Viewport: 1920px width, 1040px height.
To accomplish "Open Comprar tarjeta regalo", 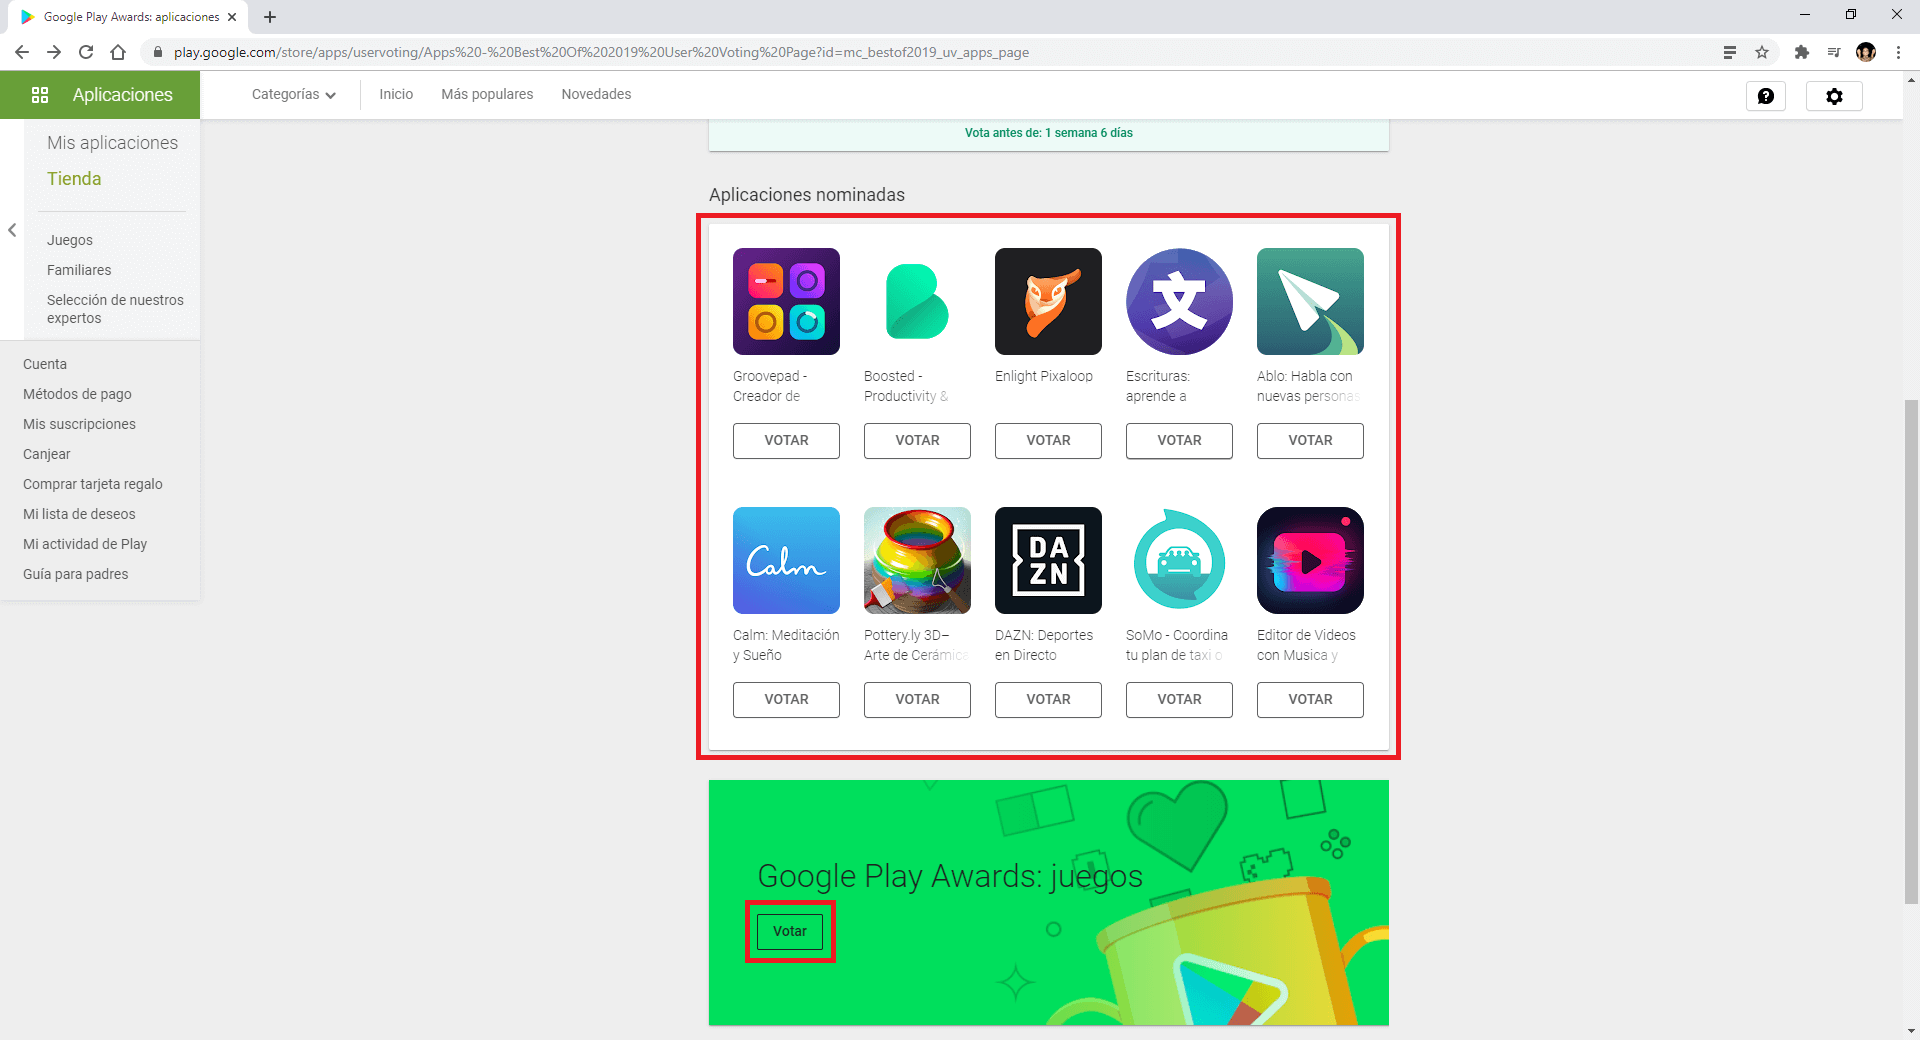I will pyautogui.click(x=93, y=484).
